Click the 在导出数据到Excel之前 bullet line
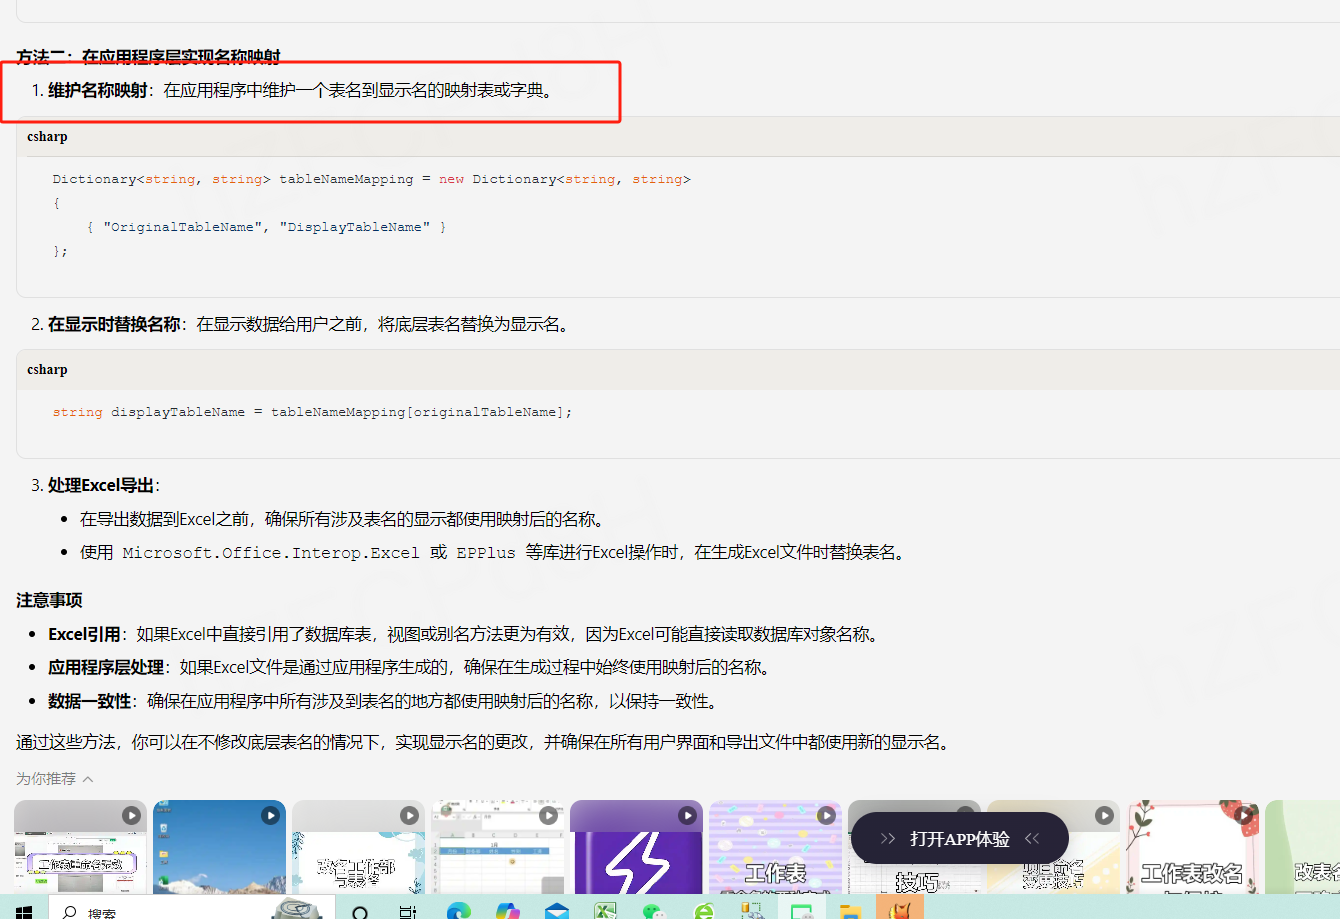This screenshot has height=919, width=1340. pyautogui.click(x=342, y=519)
